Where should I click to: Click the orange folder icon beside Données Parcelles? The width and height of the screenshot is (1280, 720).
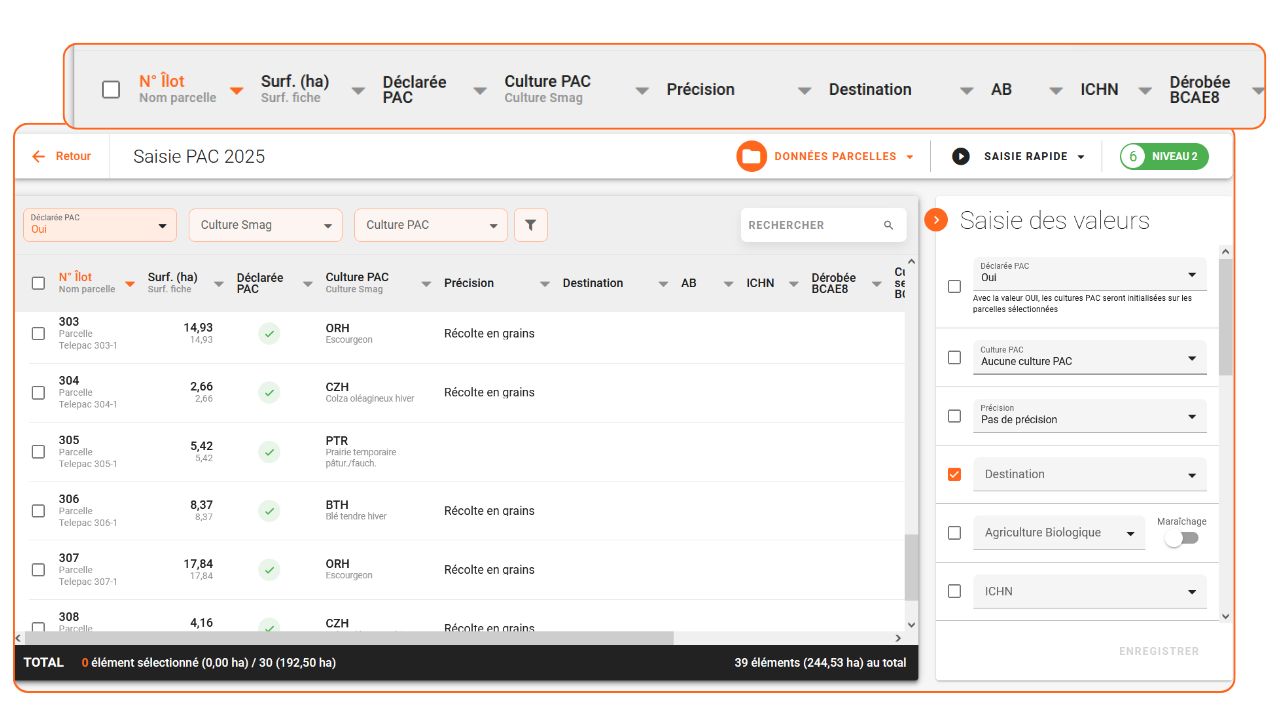tap(752, 157)
